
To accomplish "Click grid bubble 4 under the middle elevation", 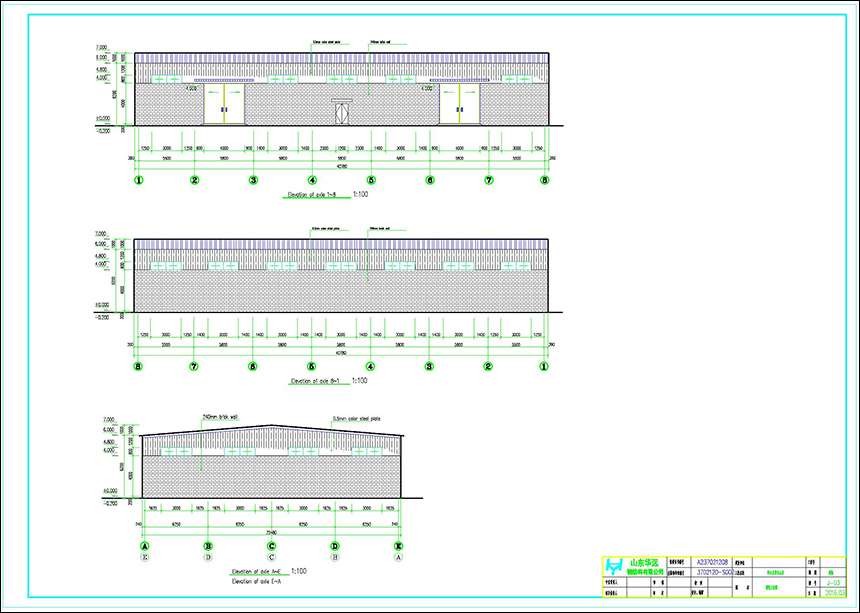I will (x=370, y=366).
